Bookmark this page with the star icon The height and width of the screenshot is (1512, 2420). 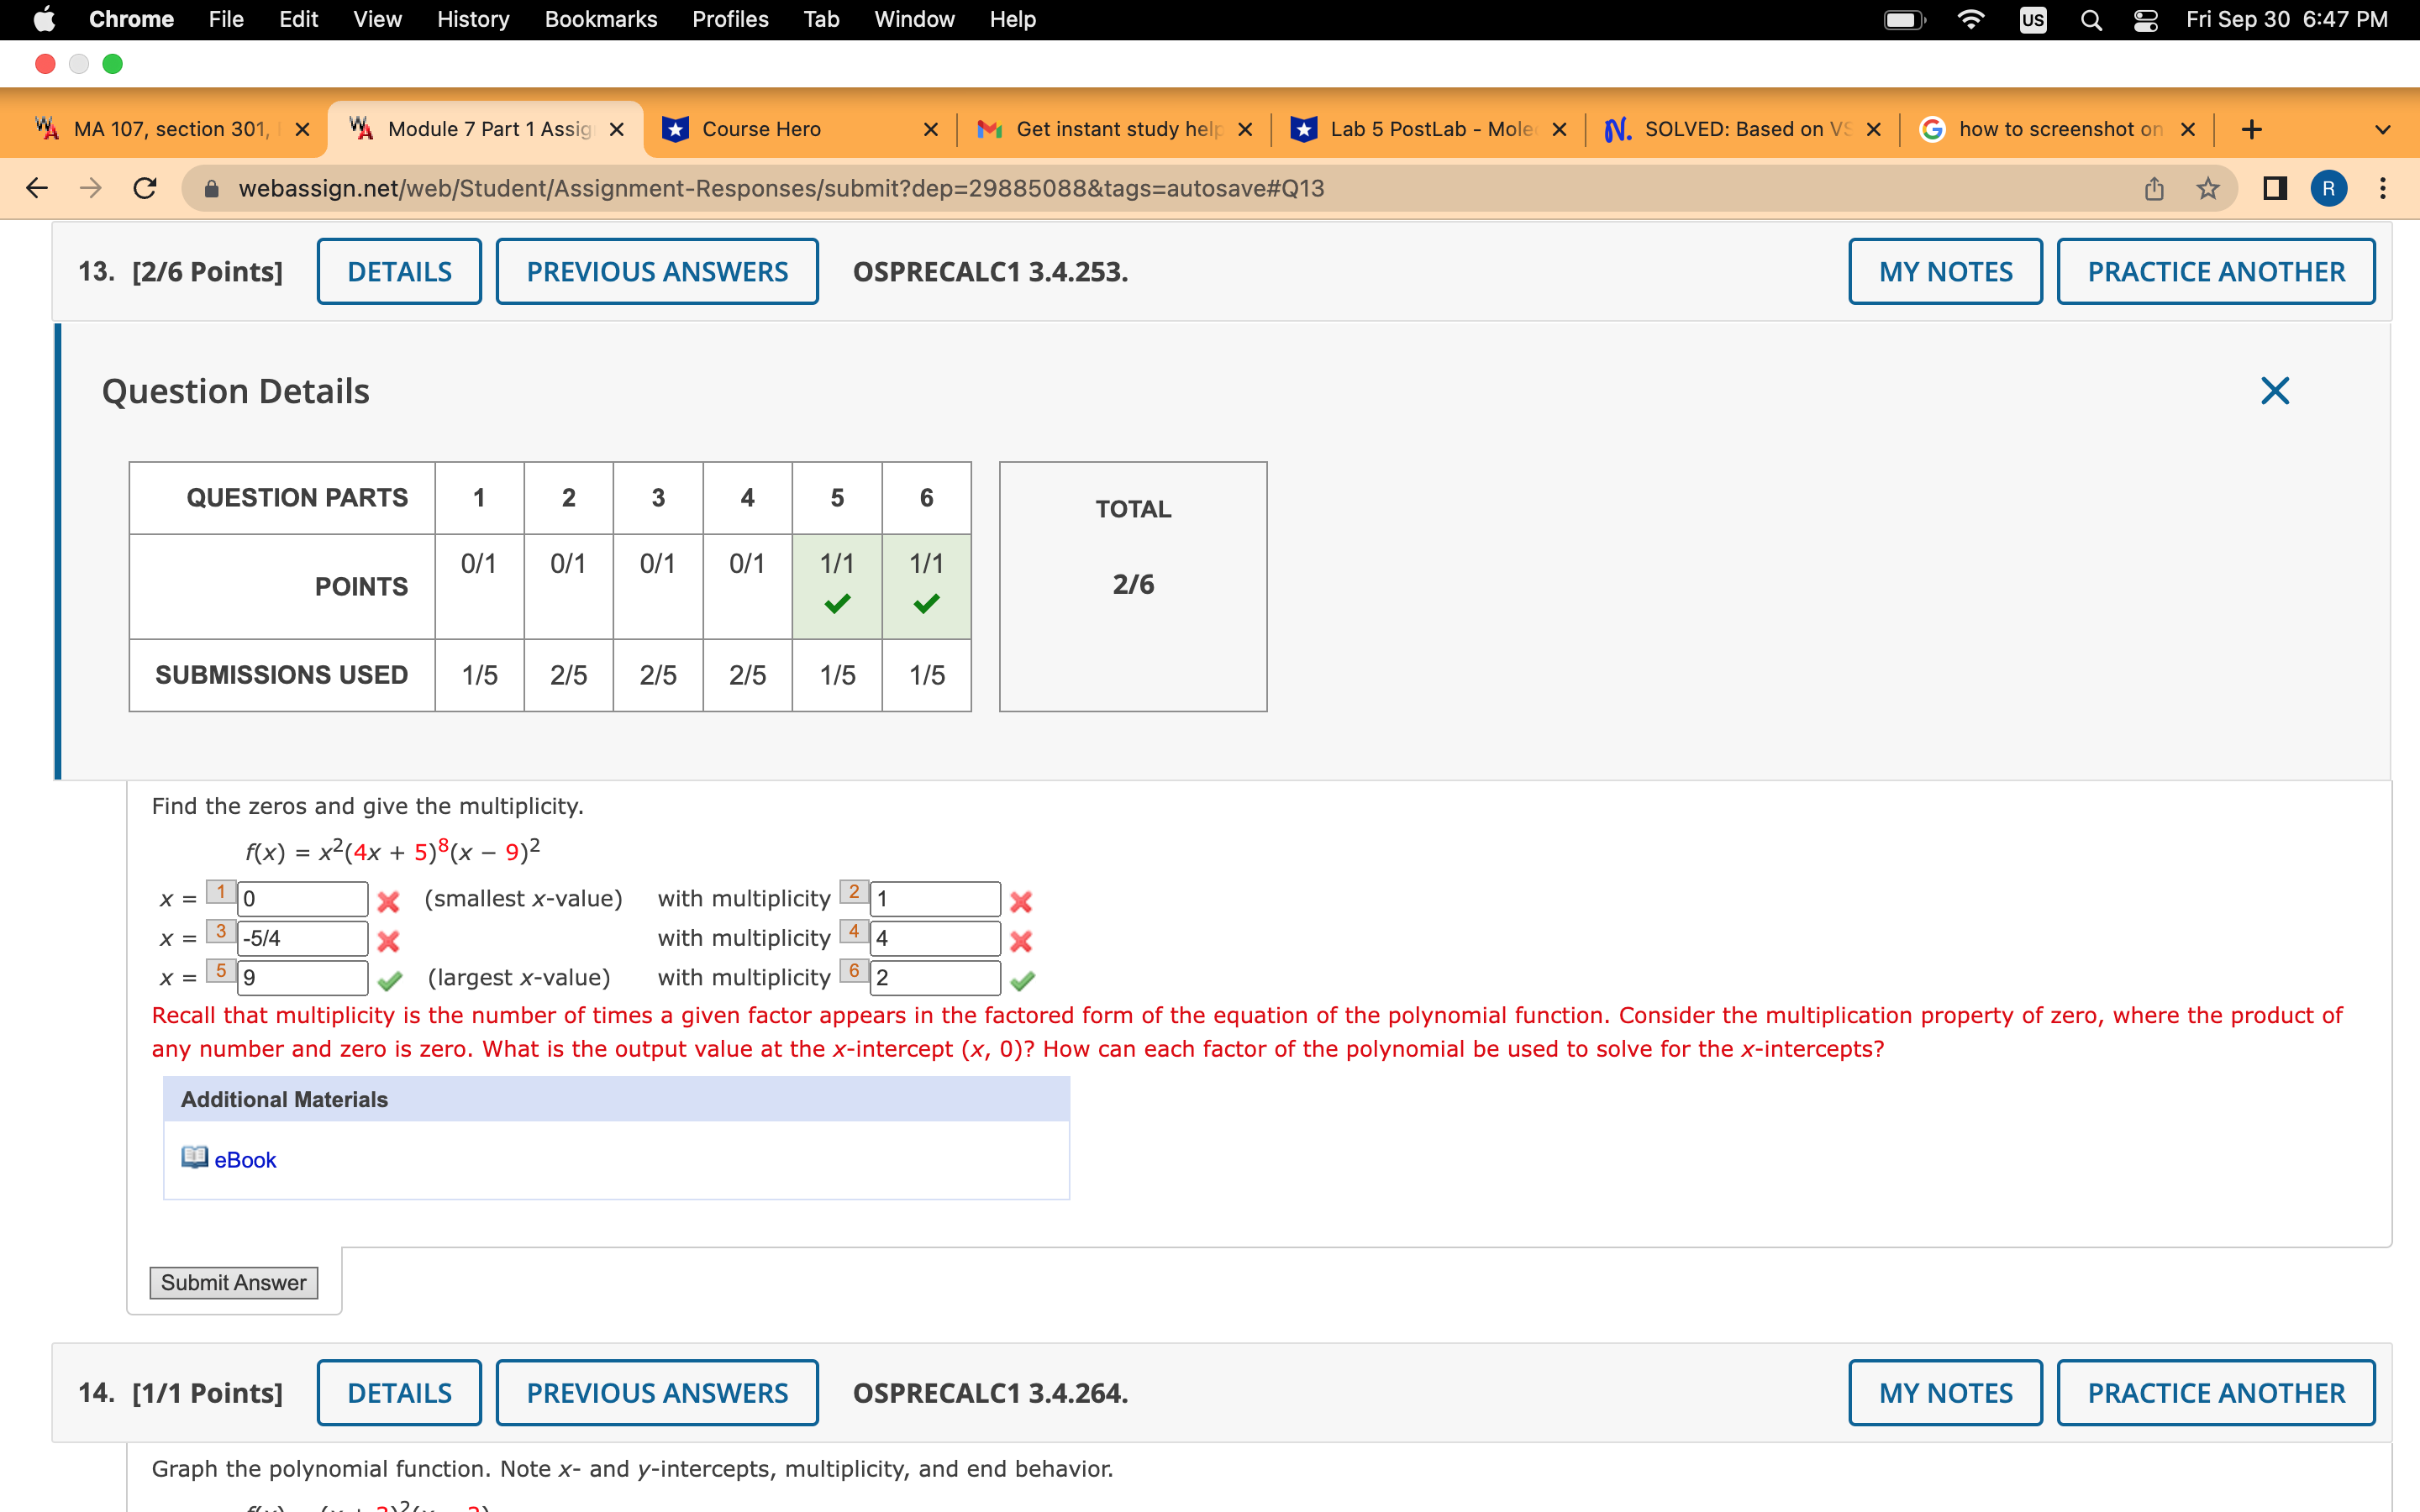2207,188
